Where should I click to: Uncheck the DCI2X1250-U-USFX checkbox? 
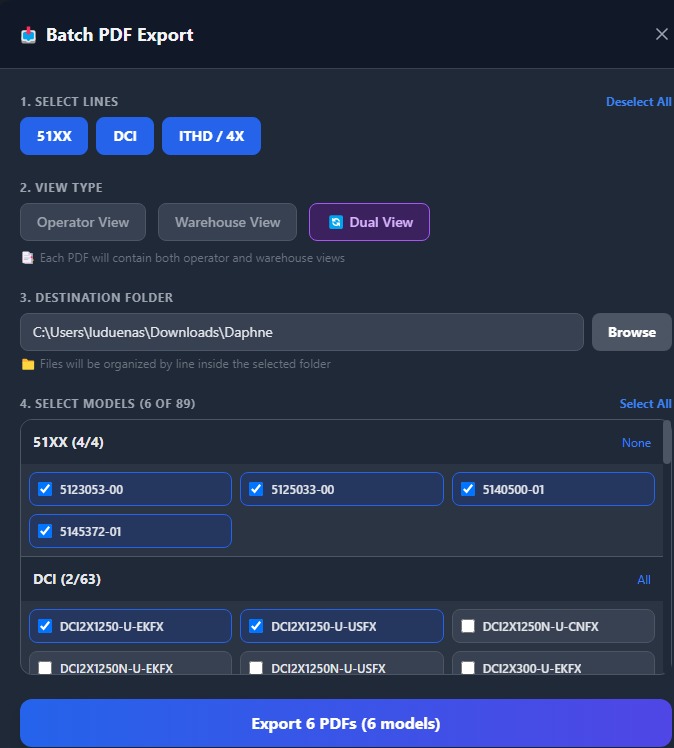point(256,626)
